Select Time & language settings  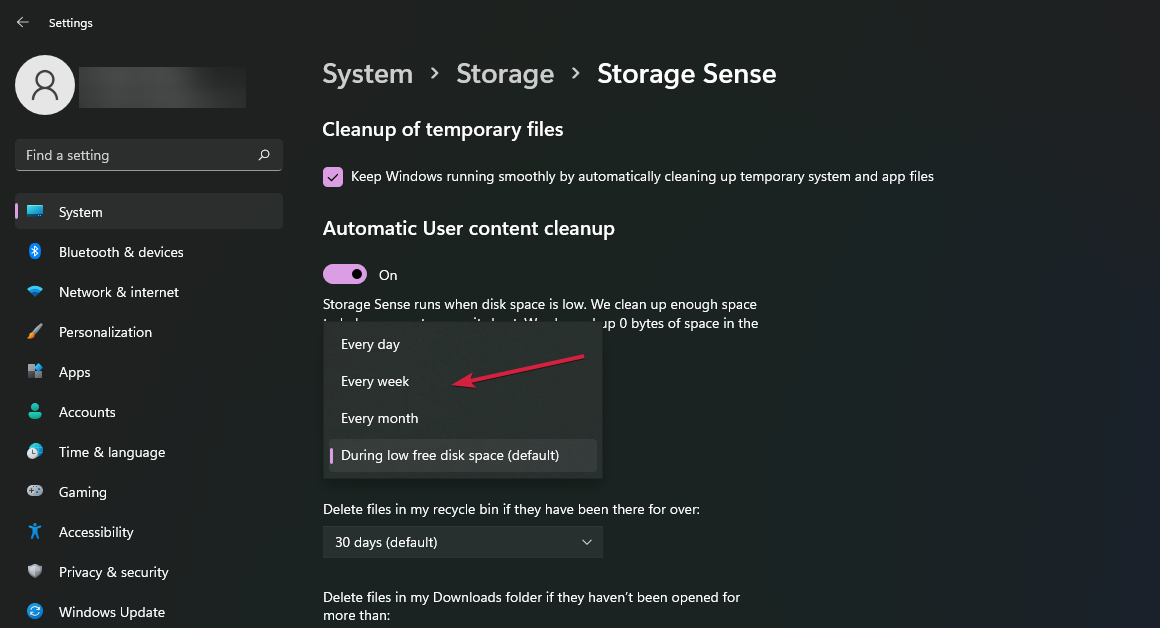click(111, 452)
